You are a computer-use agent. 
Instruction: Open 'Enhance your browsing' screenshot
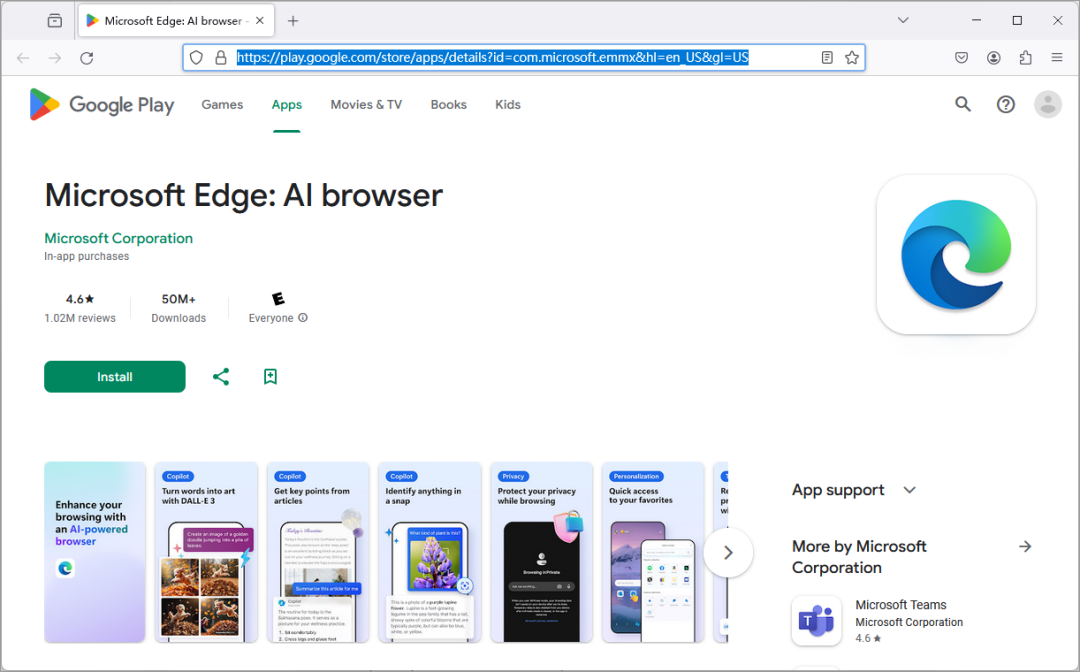[x=95, y=552]
